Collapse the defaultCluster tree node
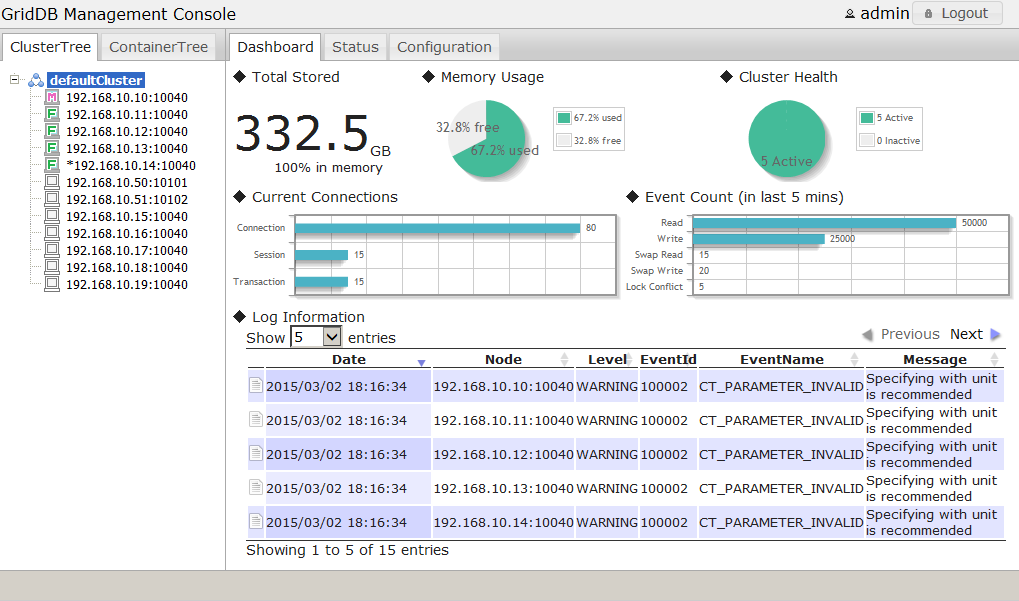1019x601 pixels. (14, 78)
